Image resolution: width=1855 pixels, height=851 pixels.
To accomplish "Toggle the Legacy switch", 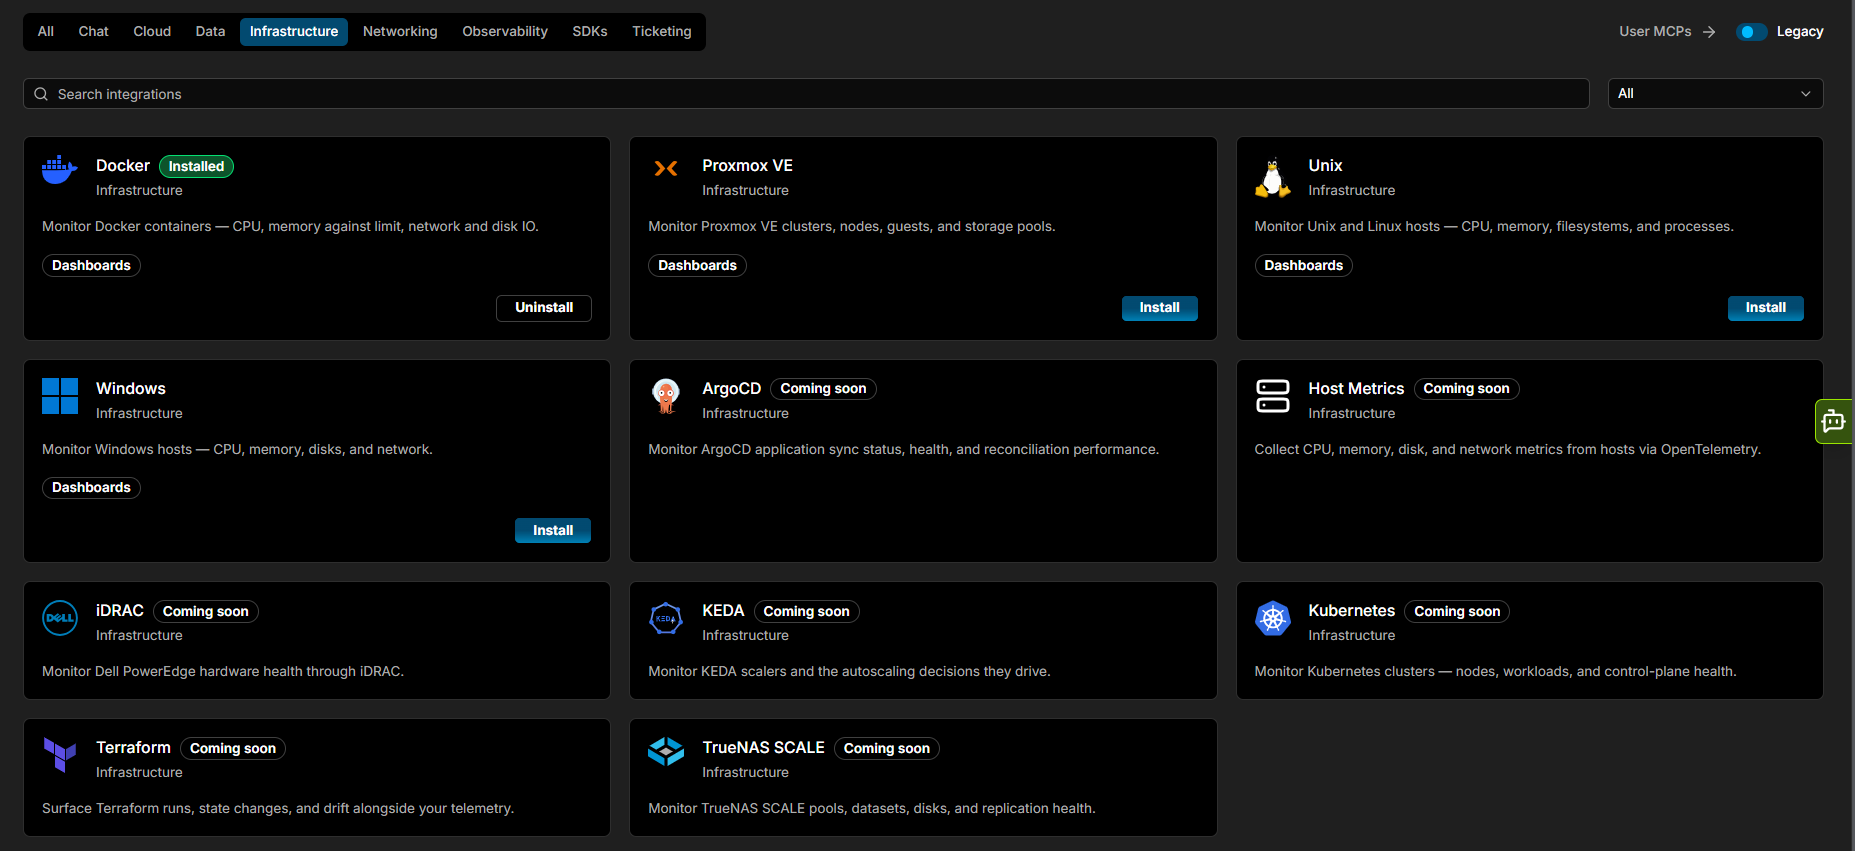I will 1751,32.
